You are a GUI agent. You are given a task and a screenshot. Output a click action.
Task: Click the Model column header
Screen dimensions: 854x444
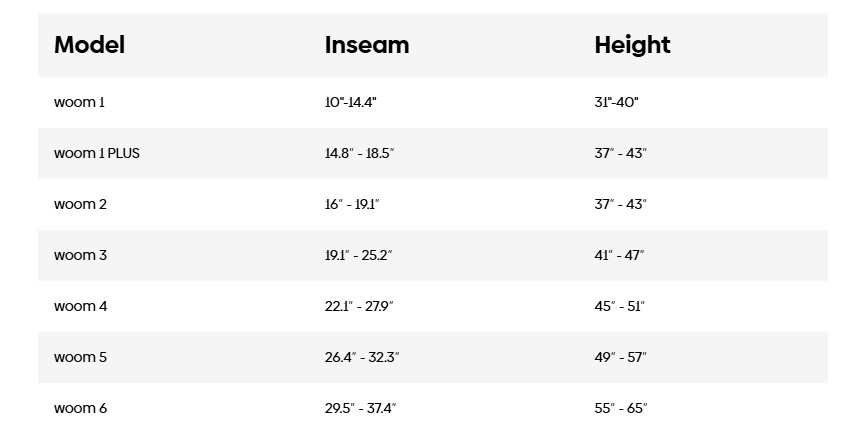pyautogui.click(x=89, y=45)
